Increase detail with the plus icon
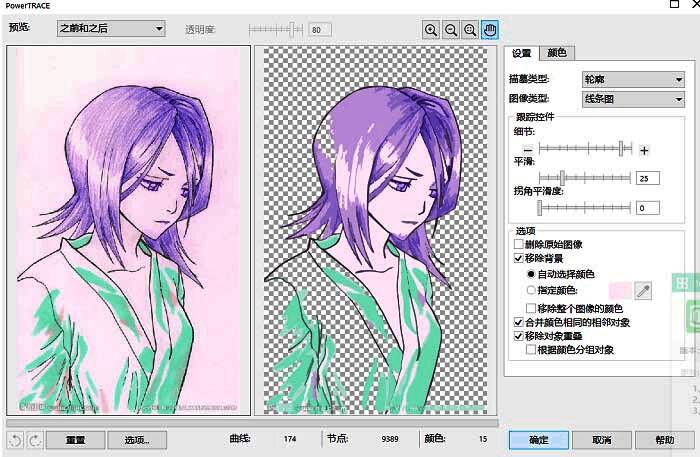 [645, 150]
